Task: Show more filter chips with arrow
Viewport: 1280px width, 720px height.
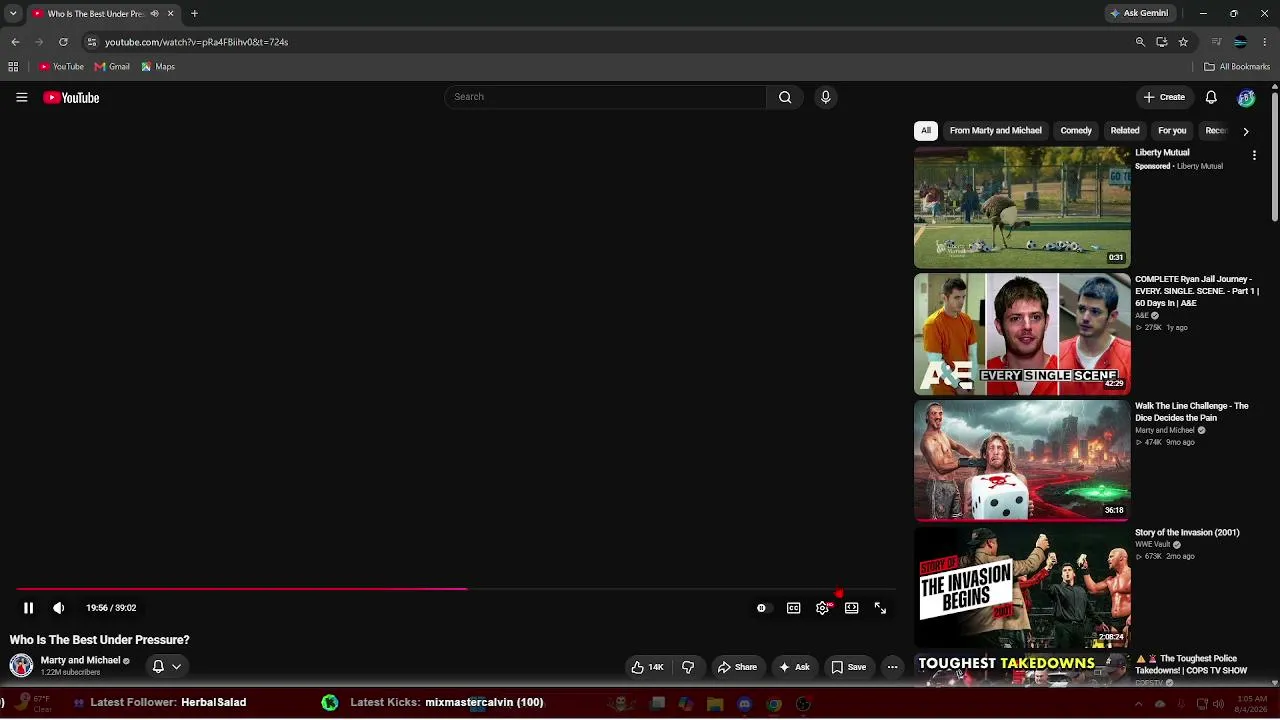Action: 1245,131
